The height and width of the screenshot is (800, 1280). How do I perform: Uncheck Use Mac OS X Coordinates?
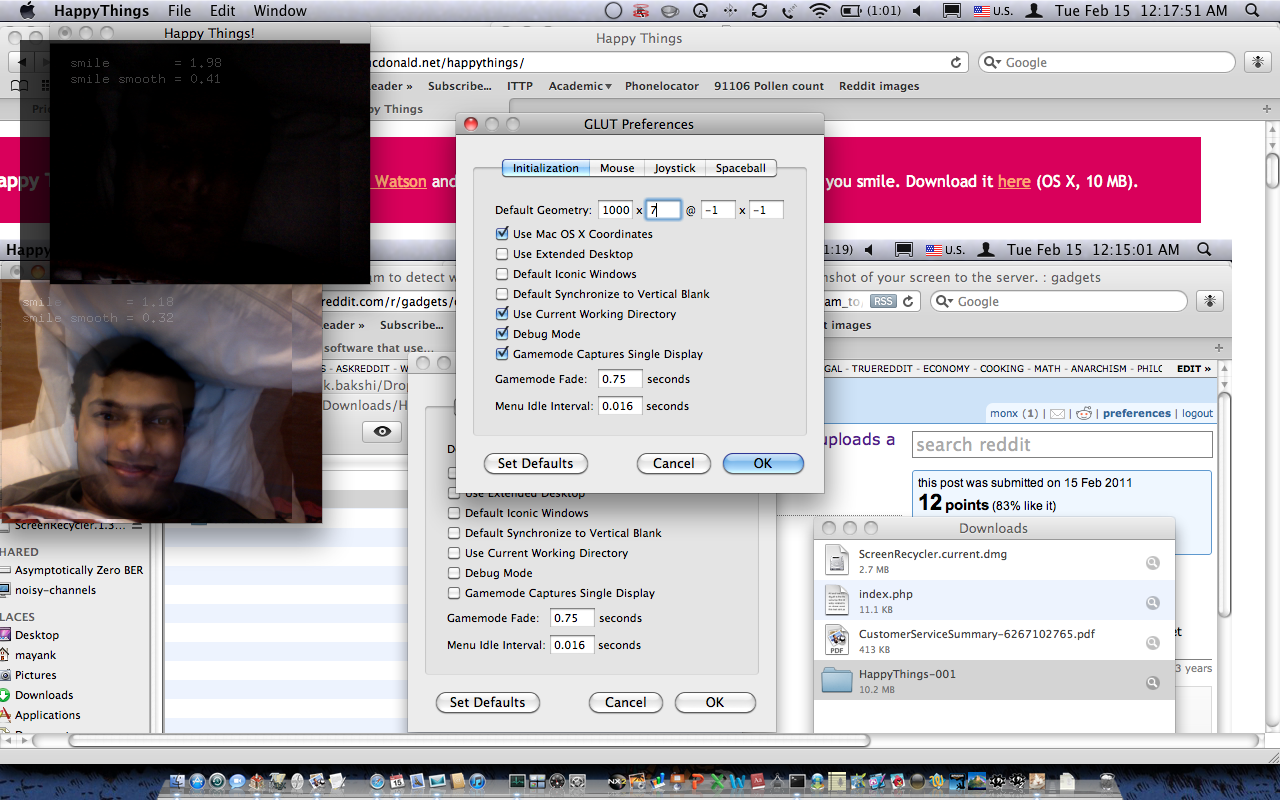coord(502,234)
